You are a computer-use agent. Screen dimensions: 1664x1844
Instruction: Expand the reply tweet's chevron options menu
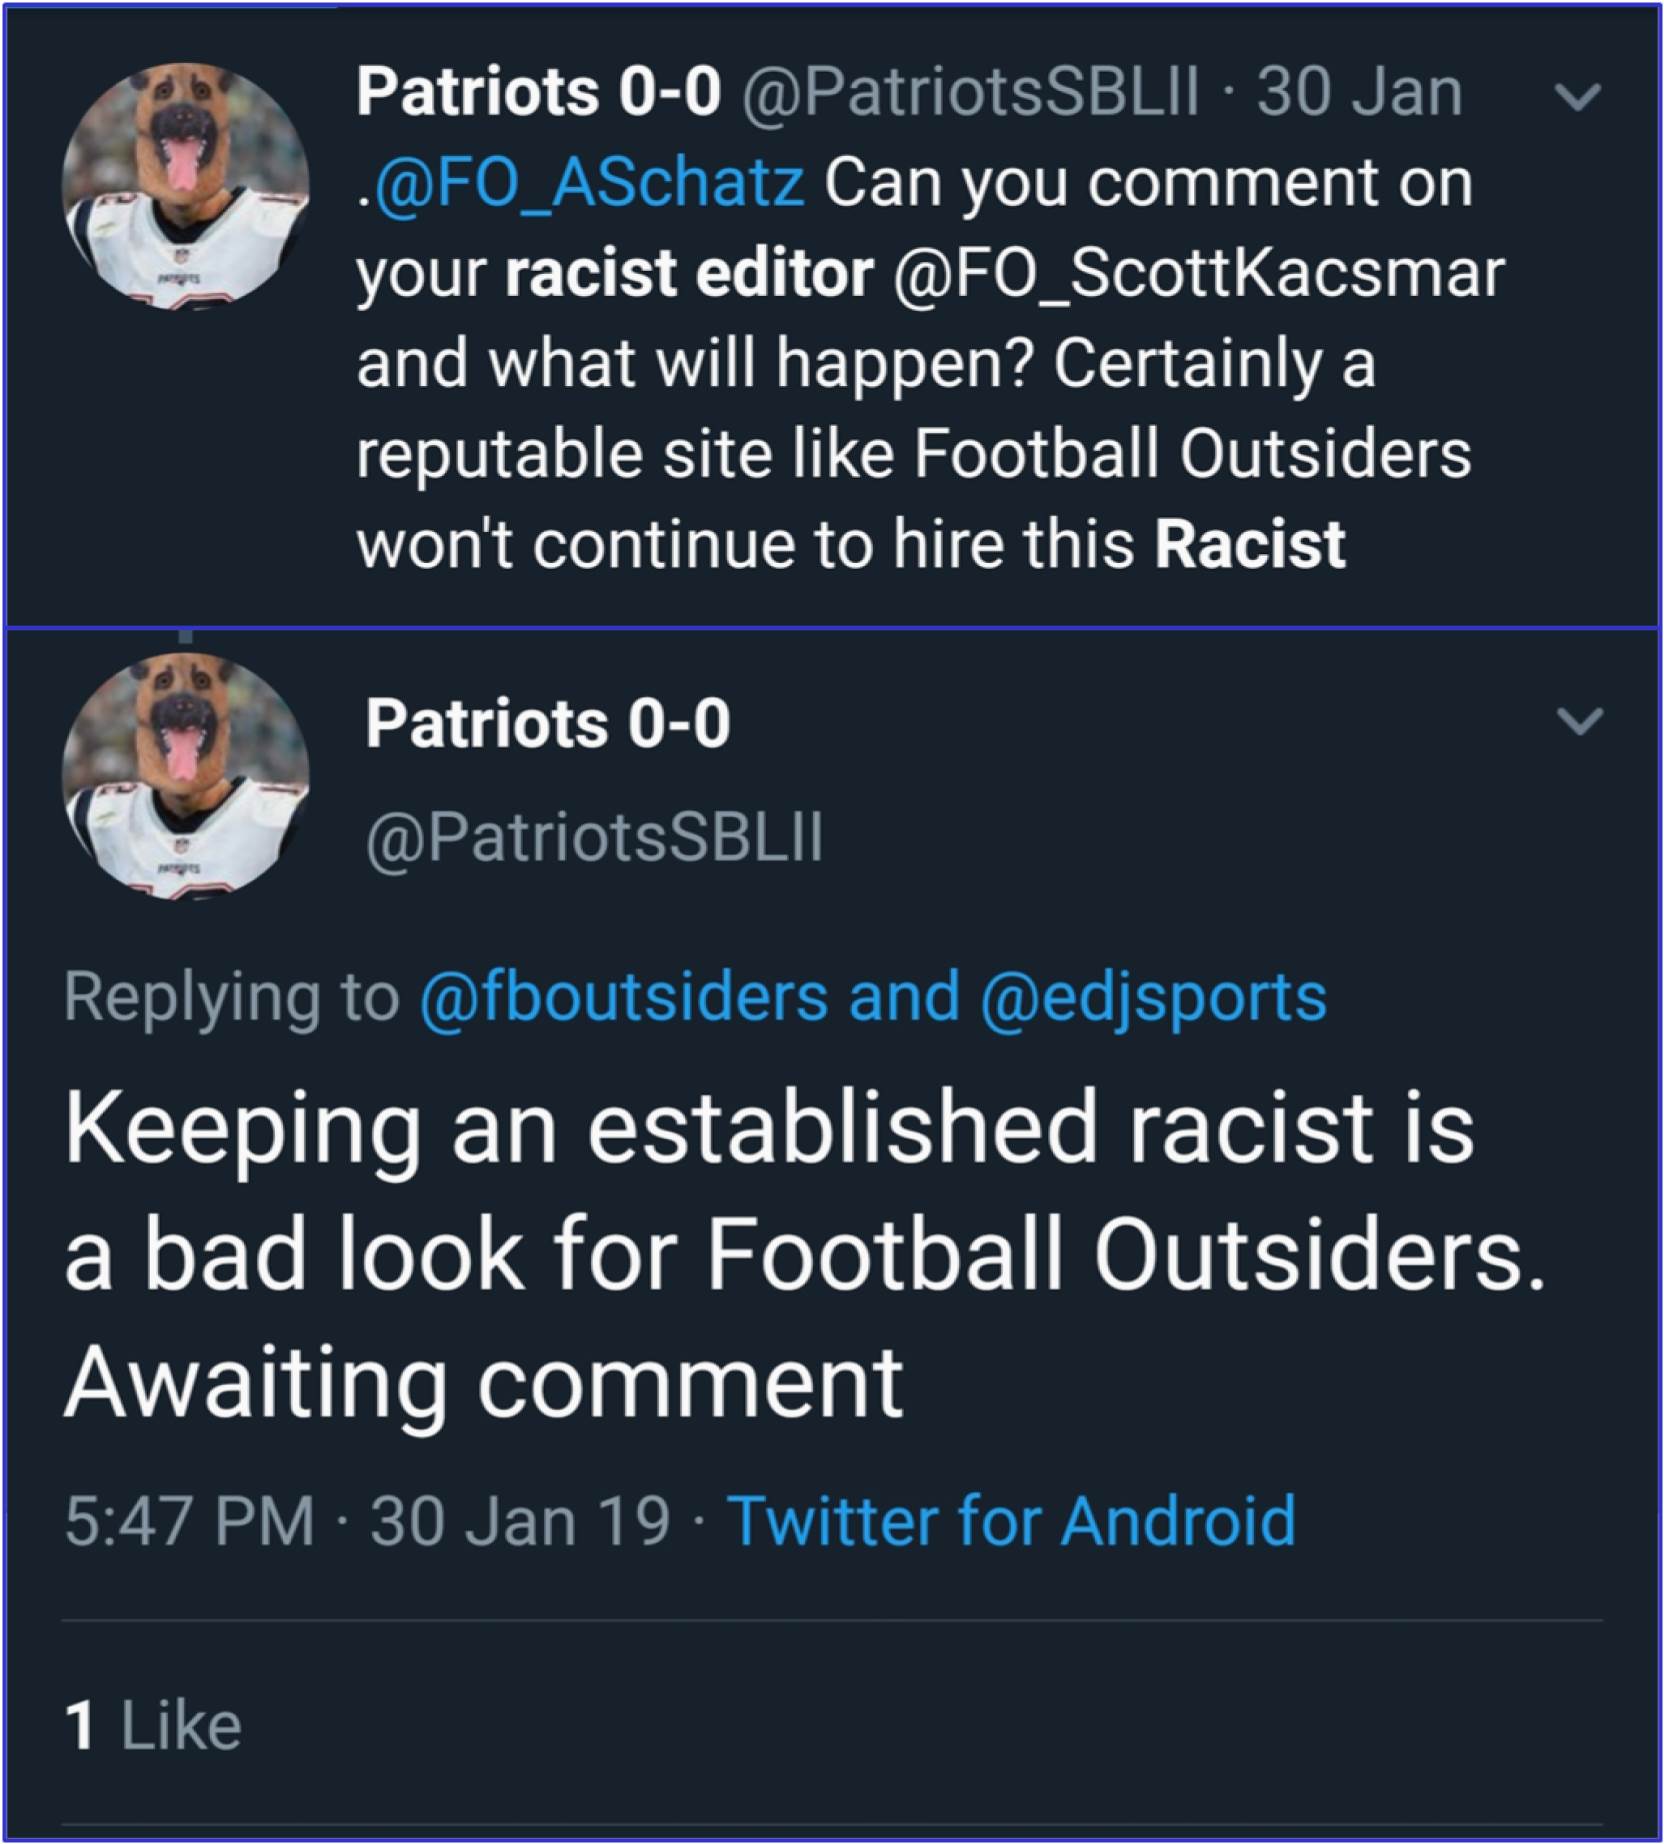click(x=1580, y=720)
